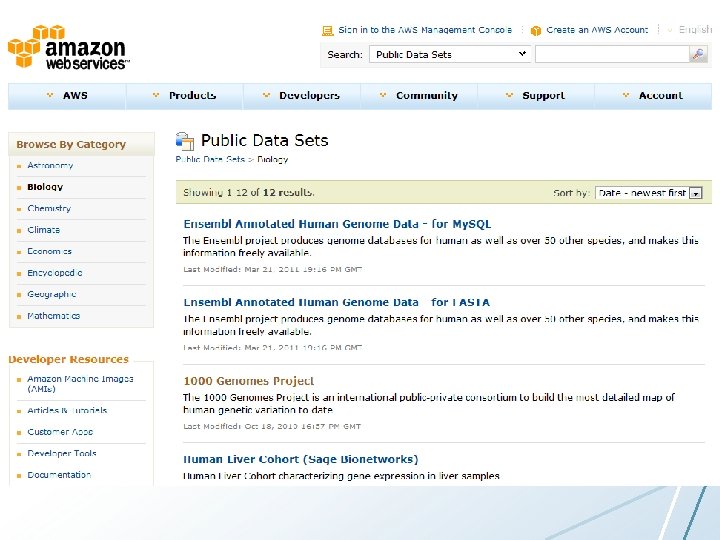Expand the Products navigation menu

(185, 96)
